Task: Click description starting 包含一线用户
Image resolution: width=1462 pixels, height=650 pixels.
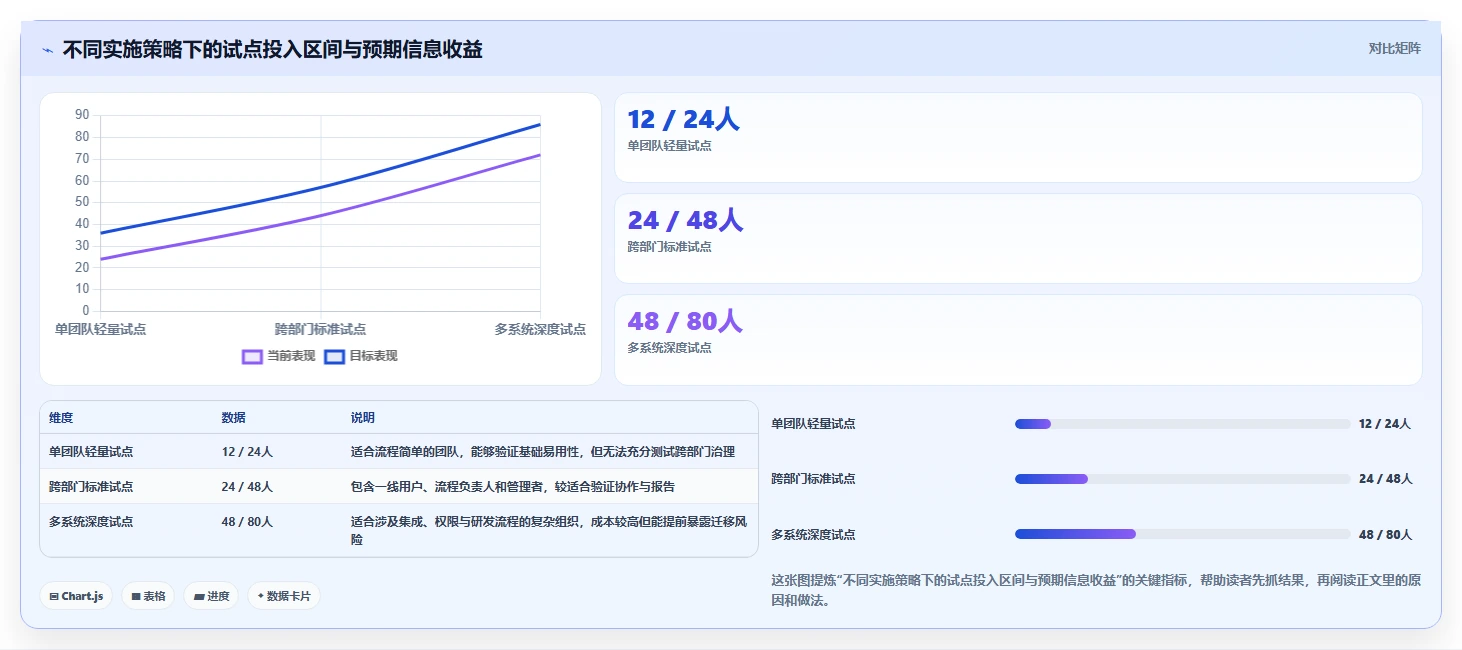Action: 513,487
